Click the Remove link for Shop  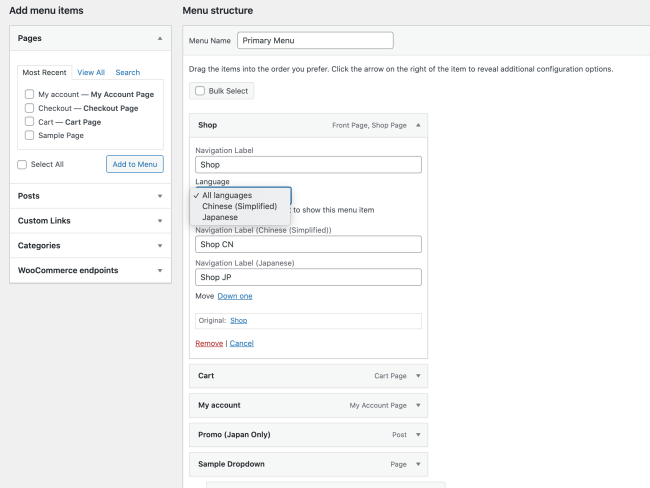(x=209, y=343)
